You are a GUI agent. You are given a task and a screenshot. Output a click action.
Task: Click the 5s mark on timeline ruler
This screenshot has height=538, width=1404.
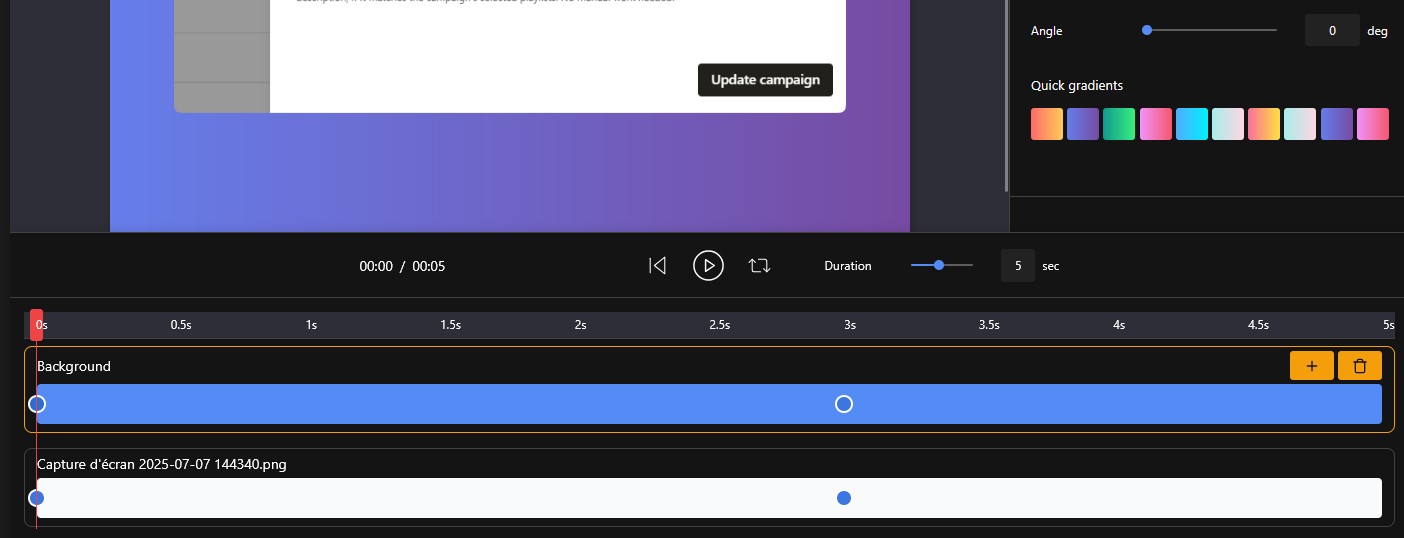1388,325
